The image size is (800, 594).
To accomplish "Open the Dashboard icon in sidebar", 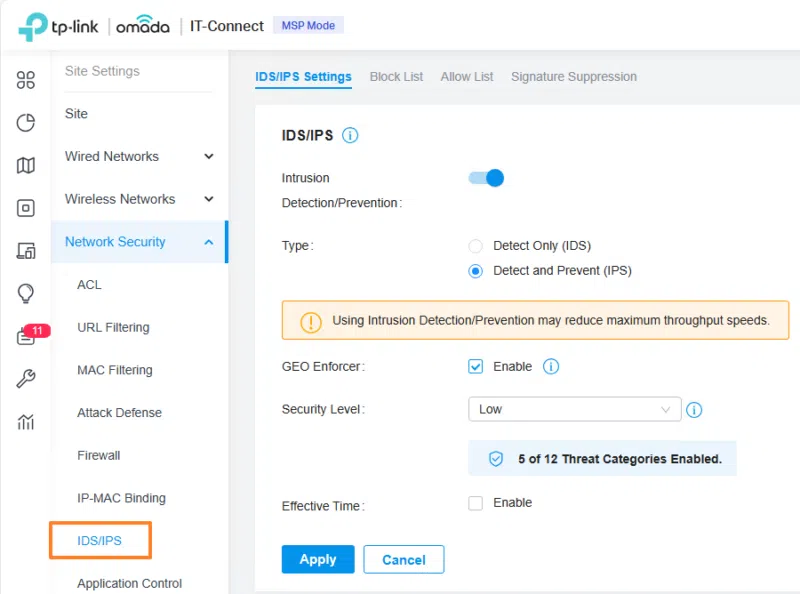I will coord(26,81).
